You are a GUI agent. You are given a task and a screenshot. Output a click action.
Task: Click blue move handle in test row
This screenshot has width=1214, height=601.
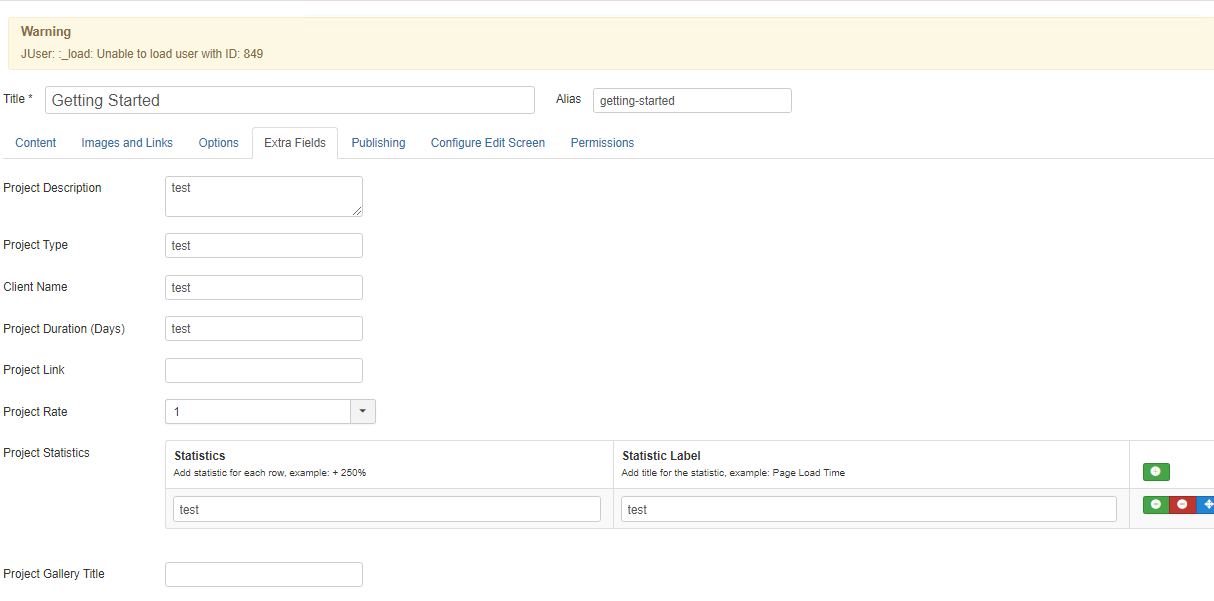click(x=1206, y=504)
